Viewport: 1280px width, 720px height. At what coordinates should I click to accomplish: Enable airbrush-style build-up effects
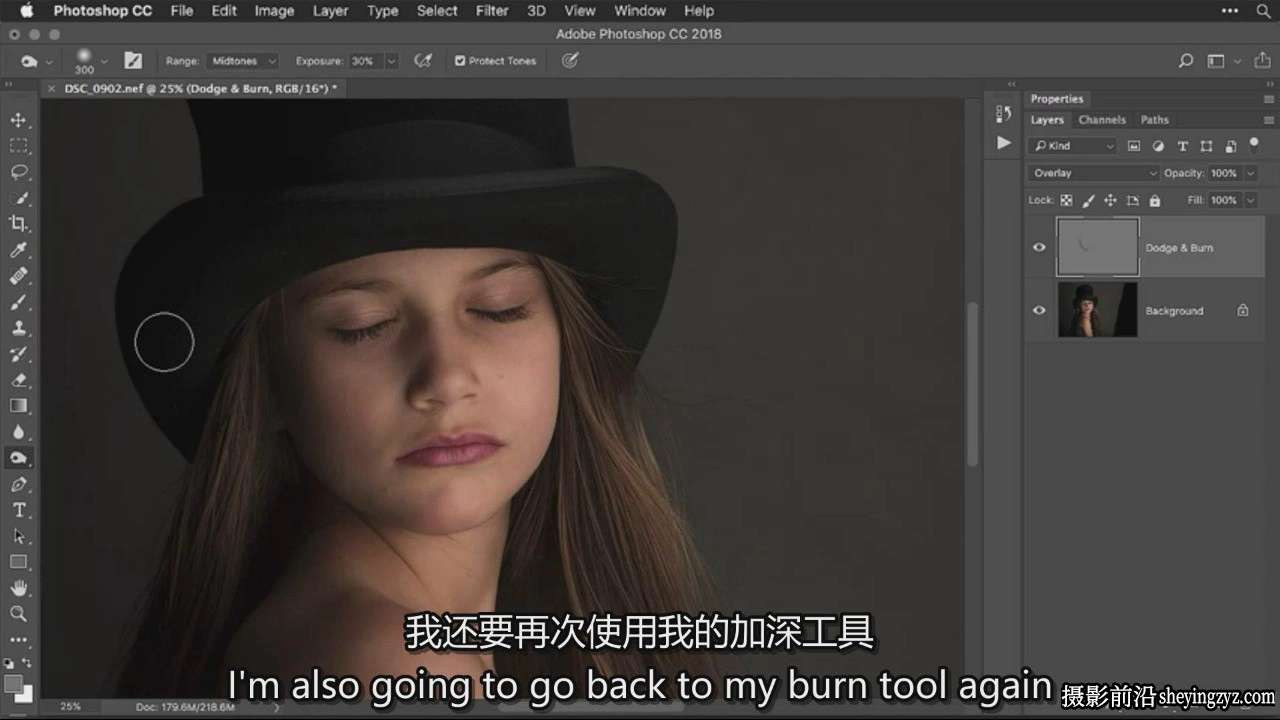pyautogui.click(x=423, y=61)
